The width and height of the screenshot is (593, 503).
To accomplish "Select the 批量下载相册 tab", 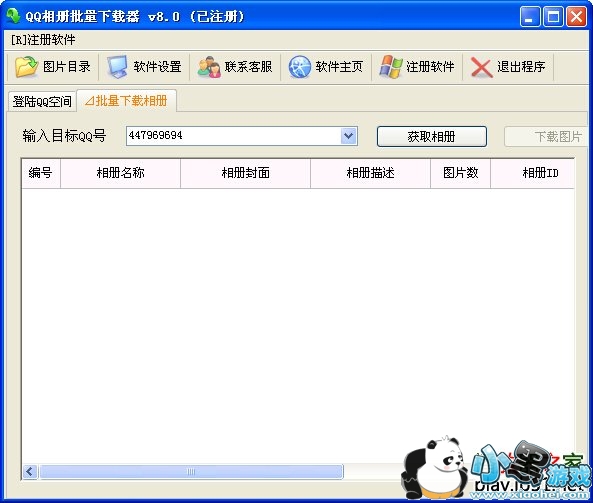I will click(126, 101).
